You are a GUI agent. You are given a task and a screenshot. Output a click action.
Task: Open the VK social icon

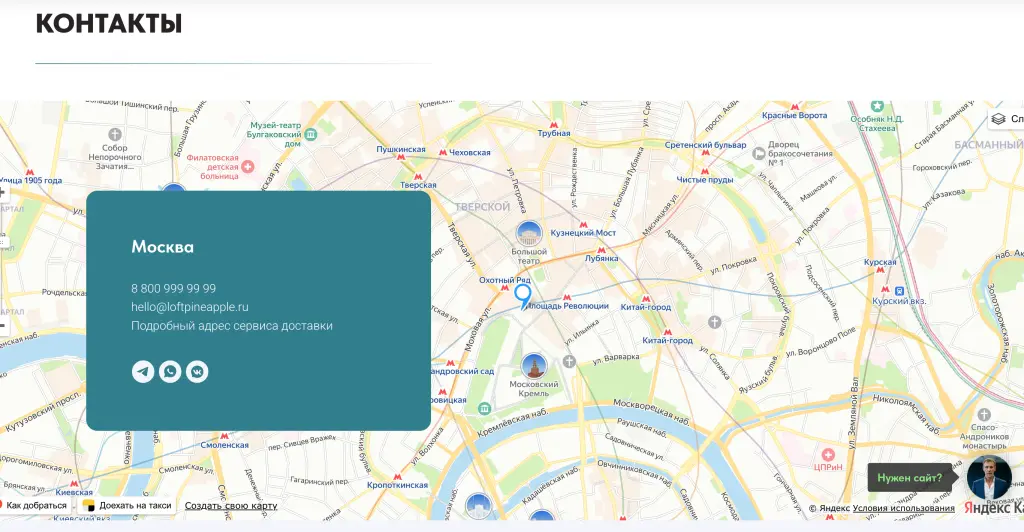[x=197, y=371]
